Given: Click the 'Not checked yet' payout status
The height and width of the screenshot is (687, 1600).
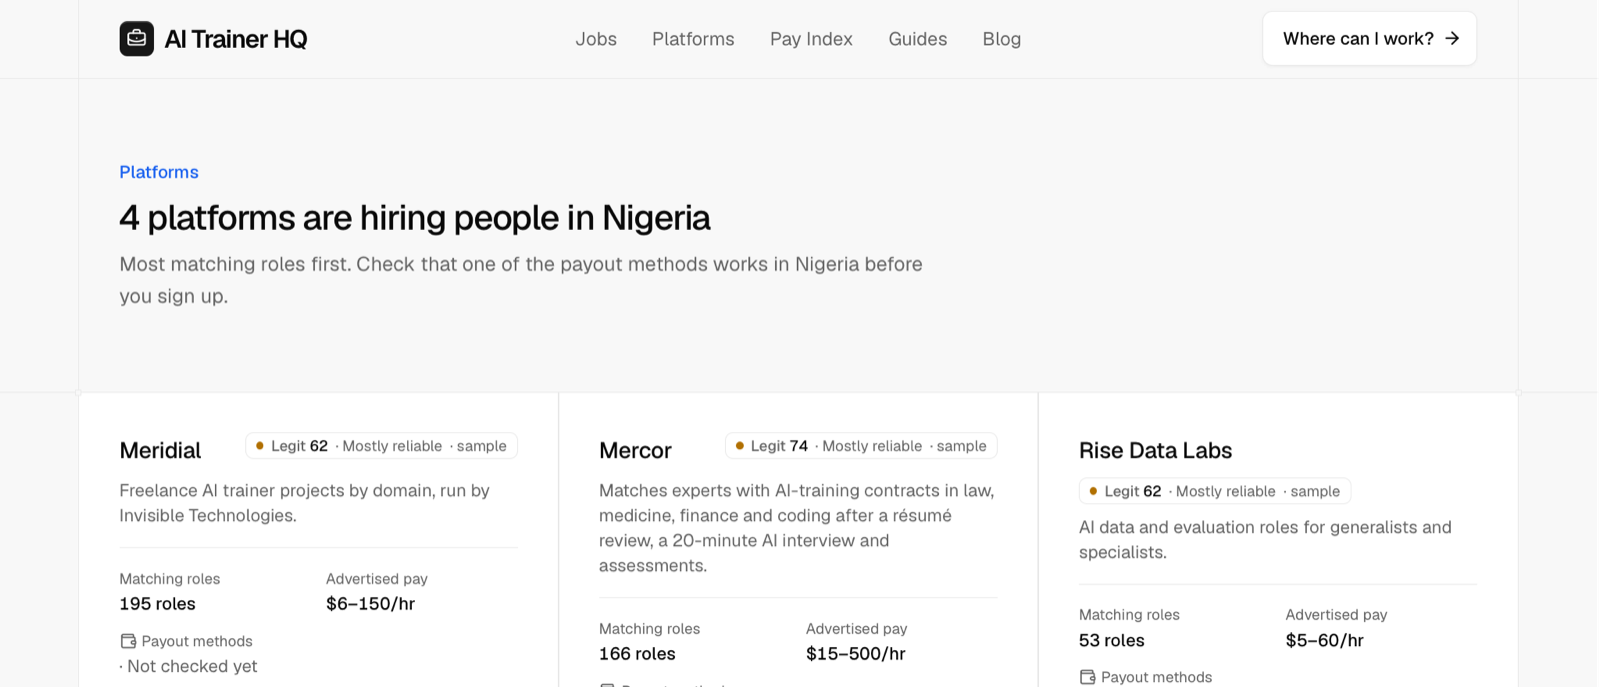Looking at the screenshot, I should click(x=192, y=666).
